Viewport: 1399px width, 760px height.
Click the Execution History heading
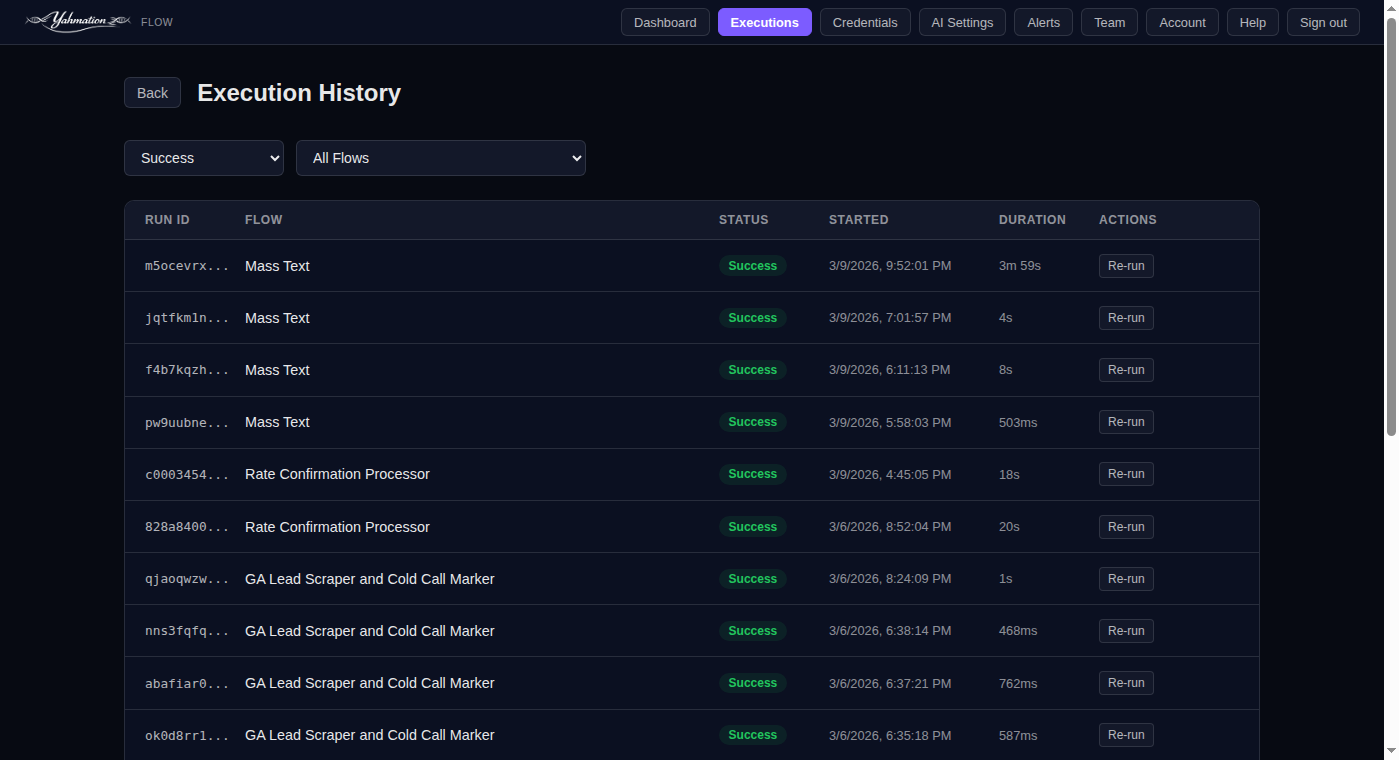(299, 93)
